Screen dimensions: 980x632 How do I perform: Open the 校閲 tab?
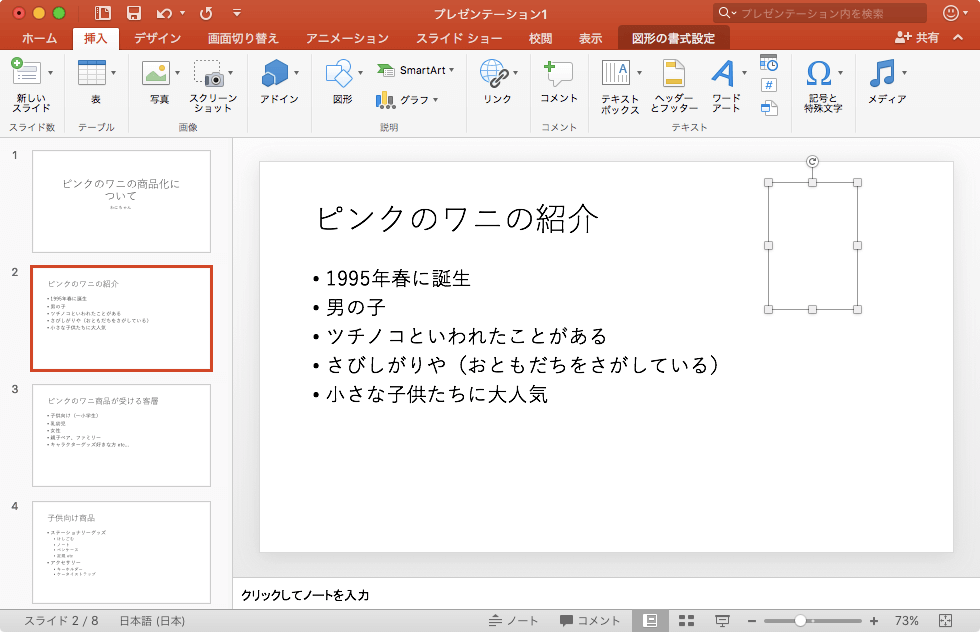pyautogui.click(x=541, y=38)
